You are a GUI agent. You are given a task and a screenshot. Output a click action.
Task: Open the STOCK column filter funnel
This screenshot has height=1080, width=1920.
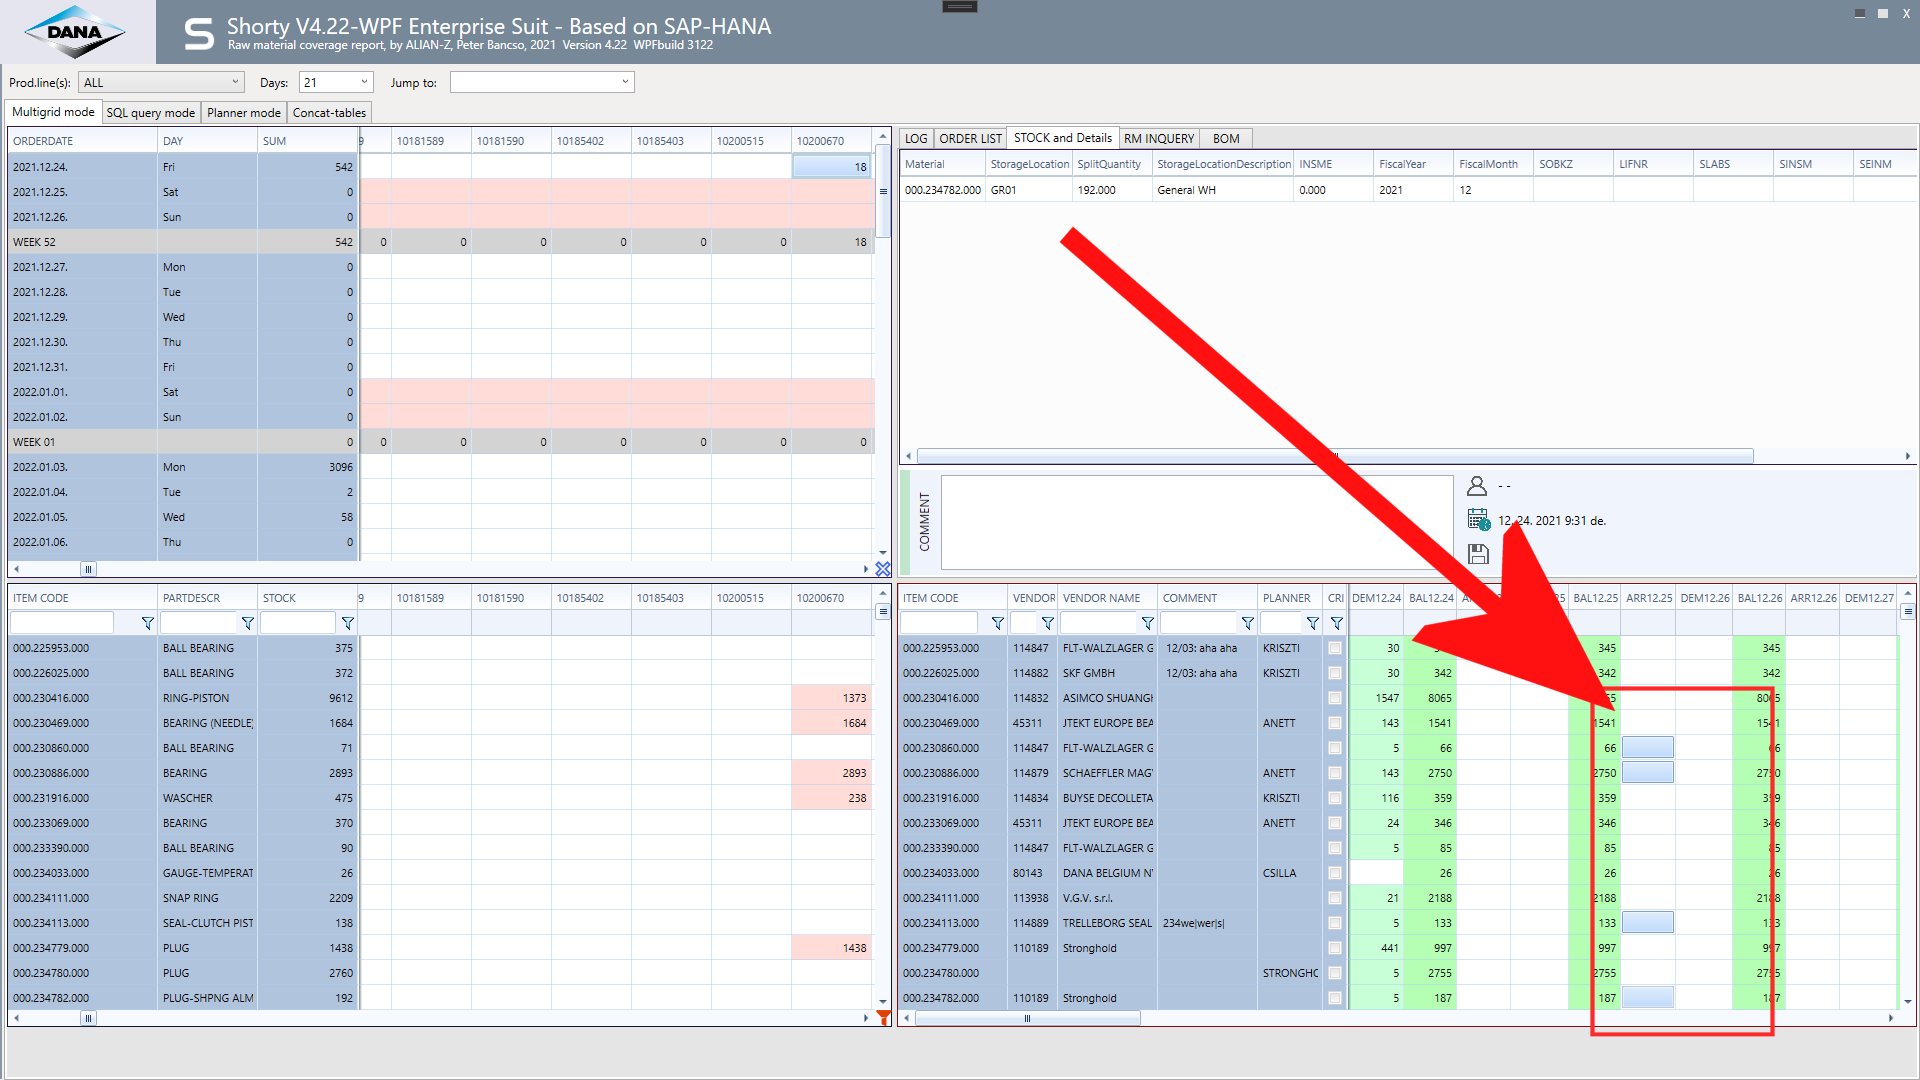click(x=347, y=623)
